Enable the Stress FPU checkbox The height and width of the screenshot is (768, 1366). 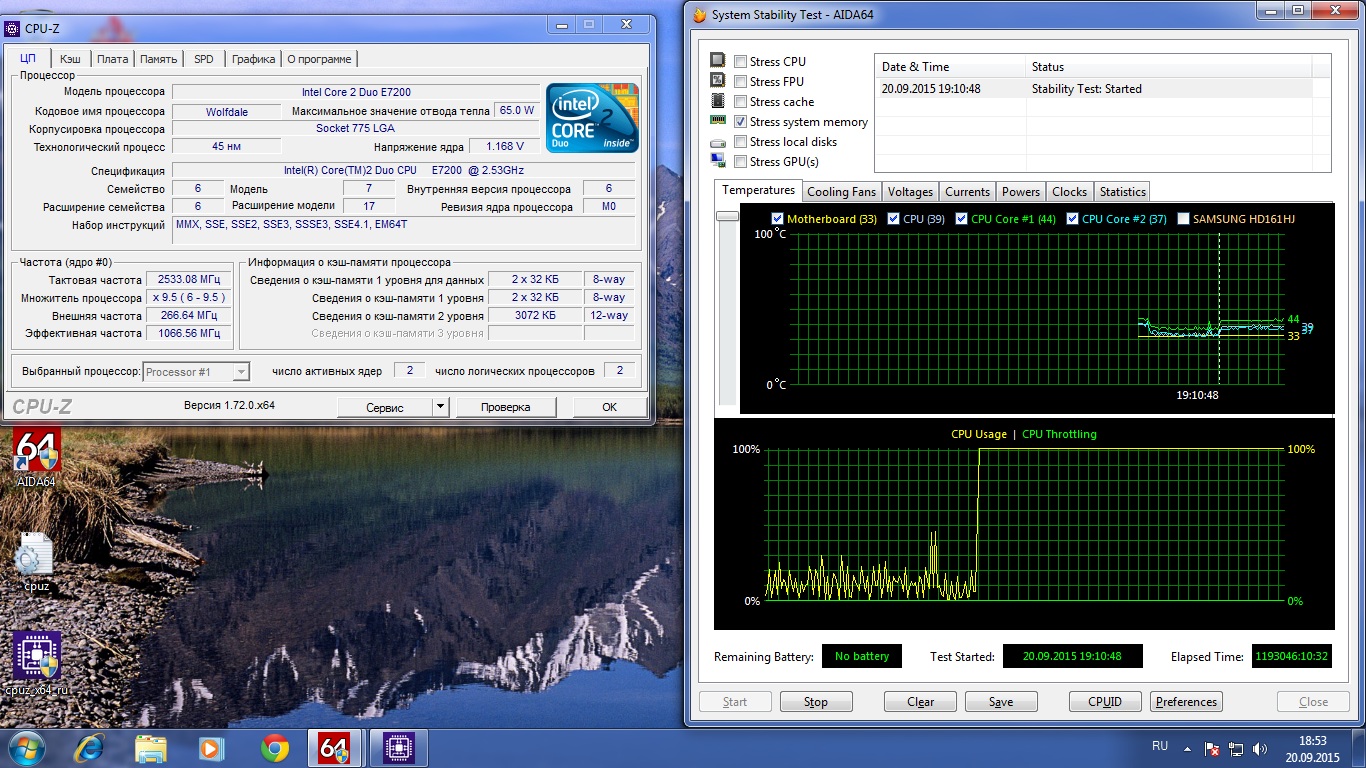coord(740,82)
